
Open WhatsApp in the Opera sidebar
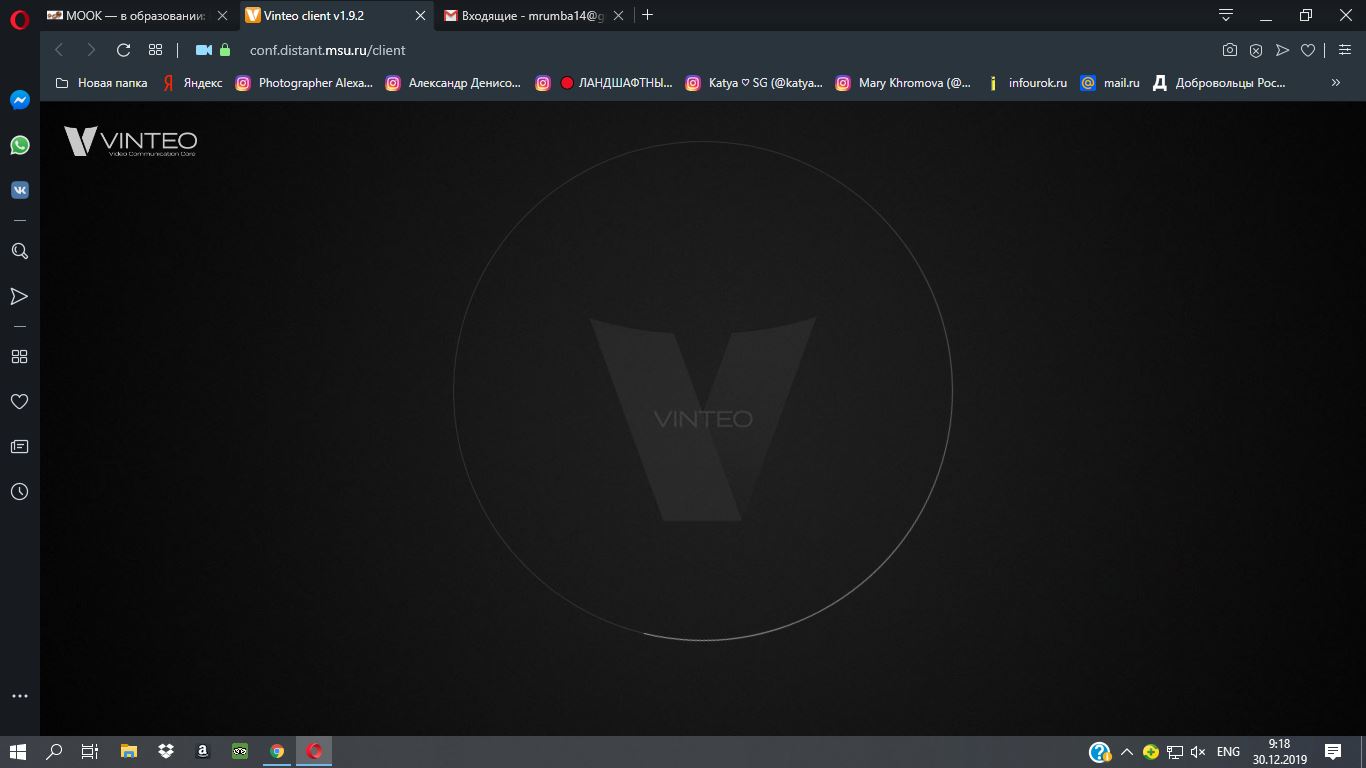(19, 145)
